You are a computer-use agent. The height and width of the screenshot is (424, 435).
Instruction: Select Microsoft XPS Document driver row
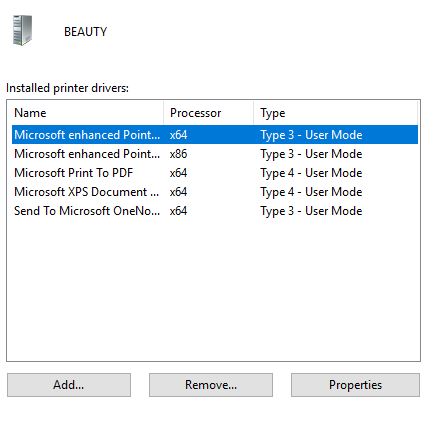click(x=215, y=192)
